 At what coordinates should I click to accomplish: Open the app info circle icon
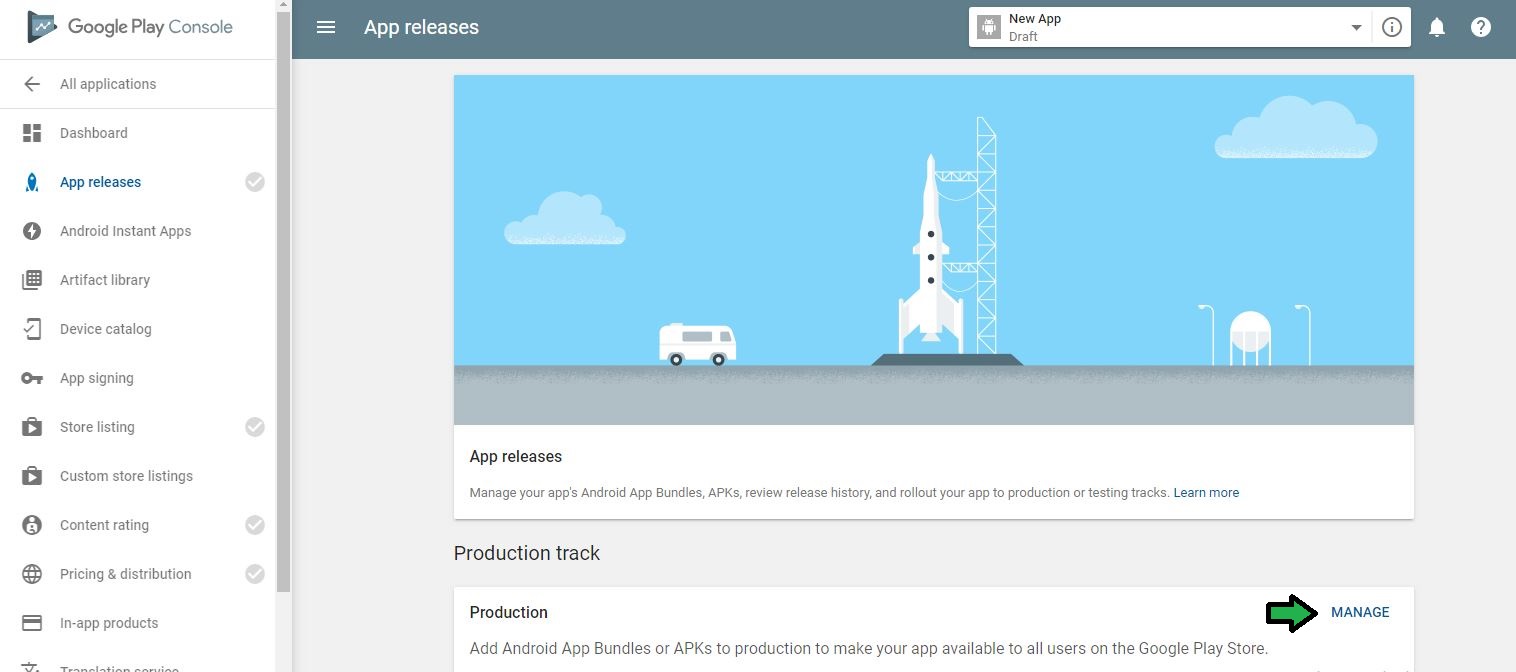1392,27
